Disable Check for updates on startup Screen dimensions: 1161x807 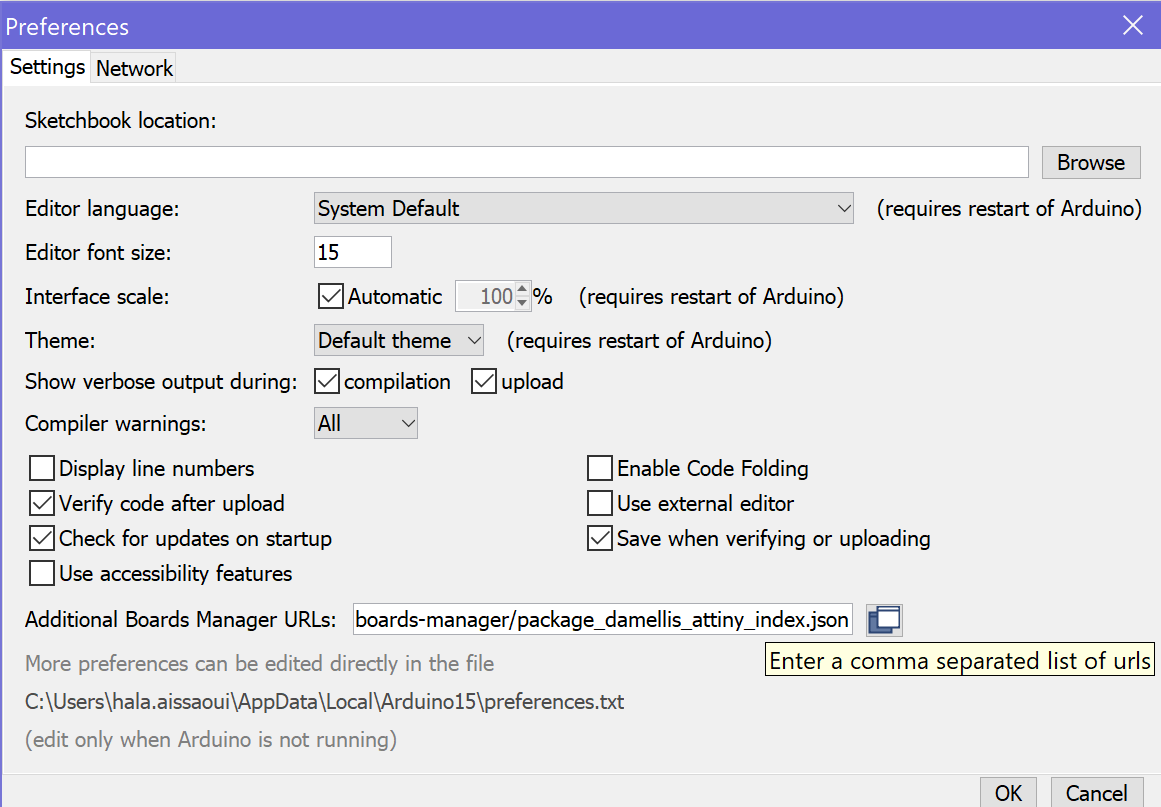click(x=42, y=539)
